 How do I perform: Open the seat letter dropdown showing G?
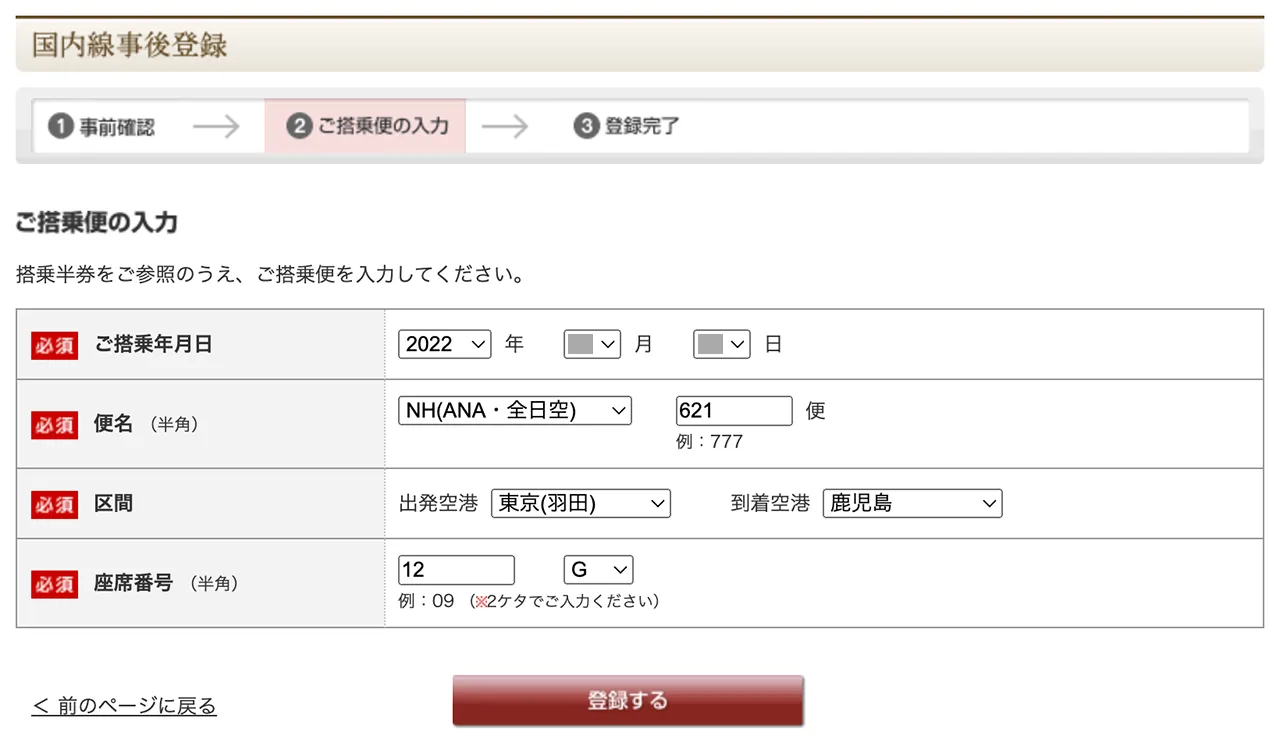[x=598, y=570]
